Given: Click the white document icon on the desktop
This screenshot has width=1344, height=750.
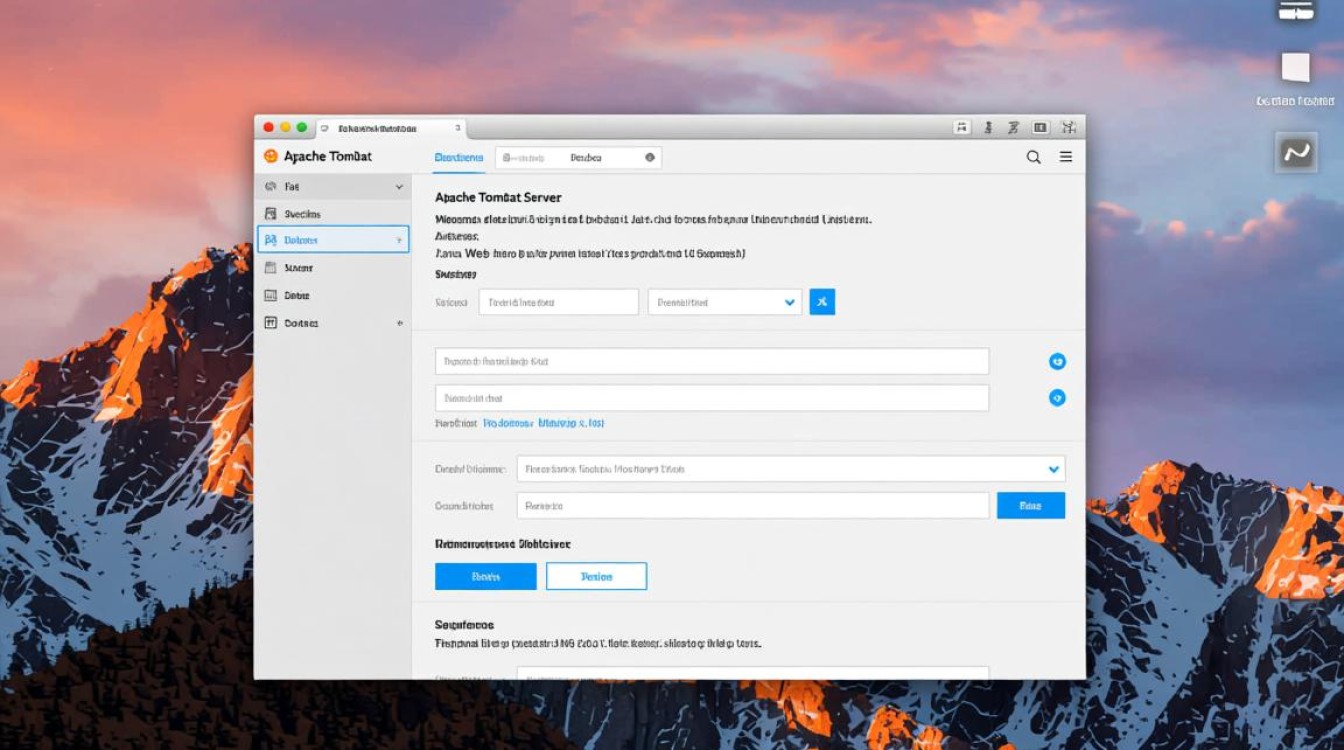Looking at the screenshot, I should (1296, 68).
